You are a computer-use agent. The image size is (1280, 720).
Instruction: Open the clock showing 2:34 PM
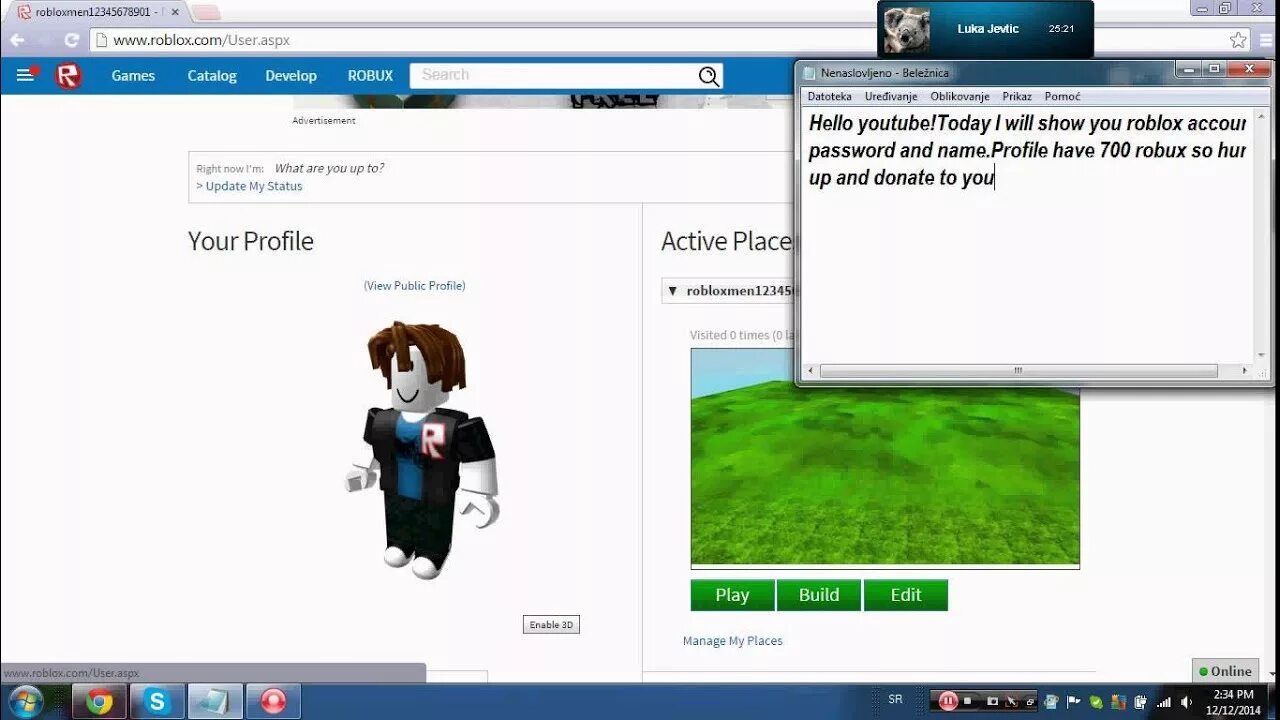[x=1233, y=701]
